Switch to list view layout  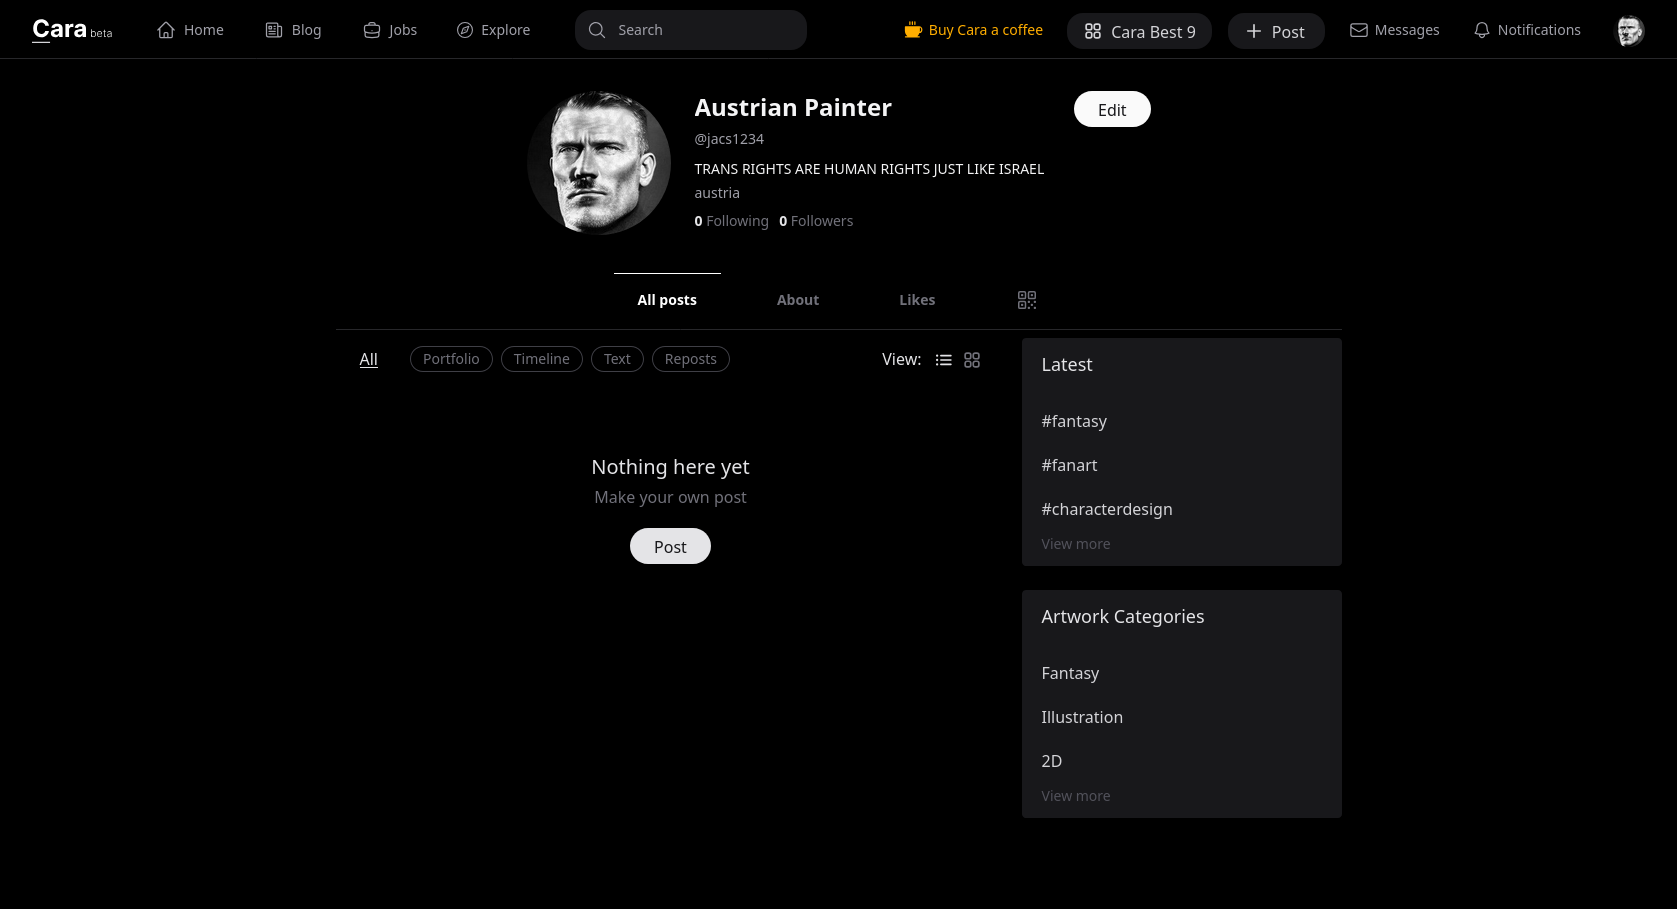pos(943,360)
